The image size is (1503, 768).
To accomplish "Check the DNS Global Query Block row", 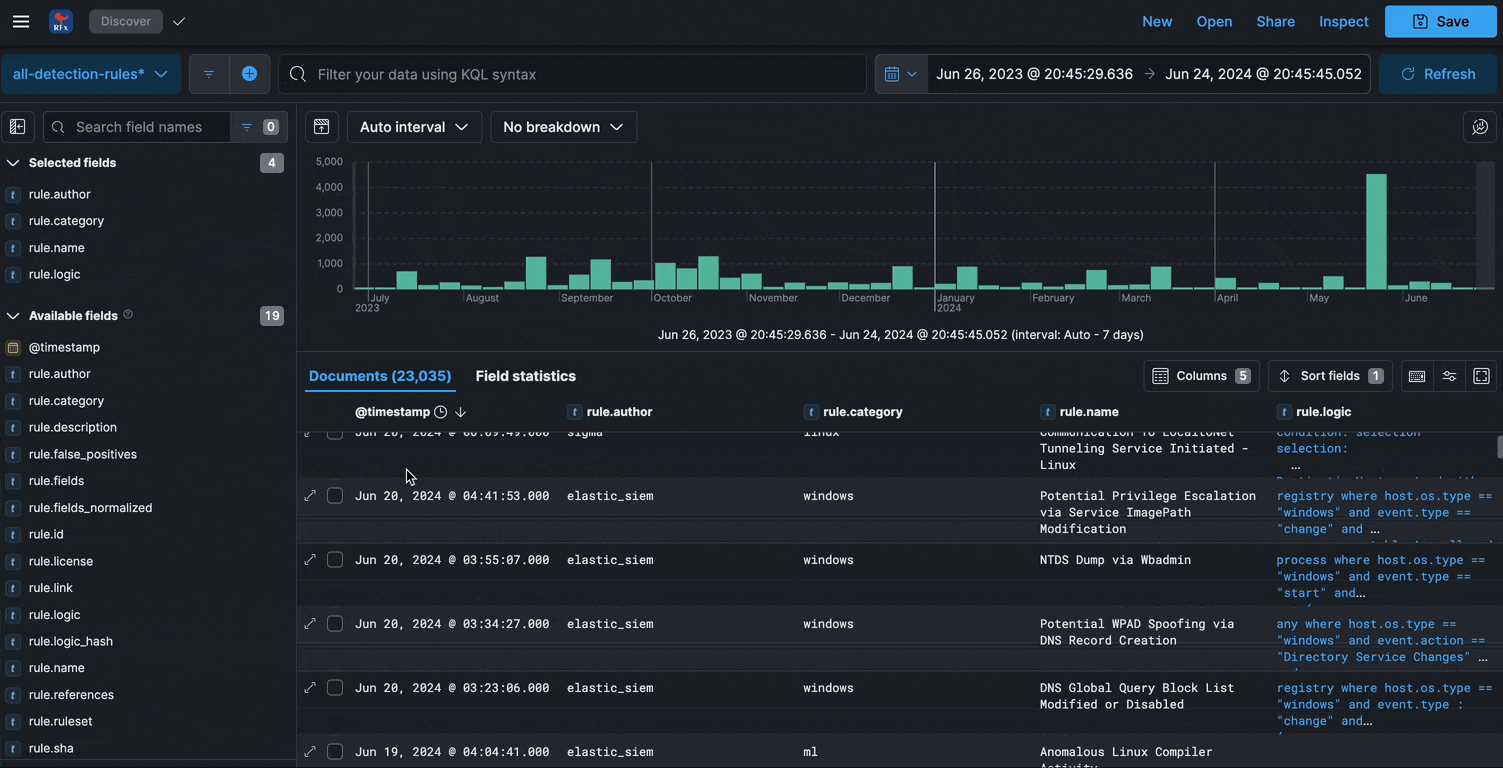I will [335, 688].
